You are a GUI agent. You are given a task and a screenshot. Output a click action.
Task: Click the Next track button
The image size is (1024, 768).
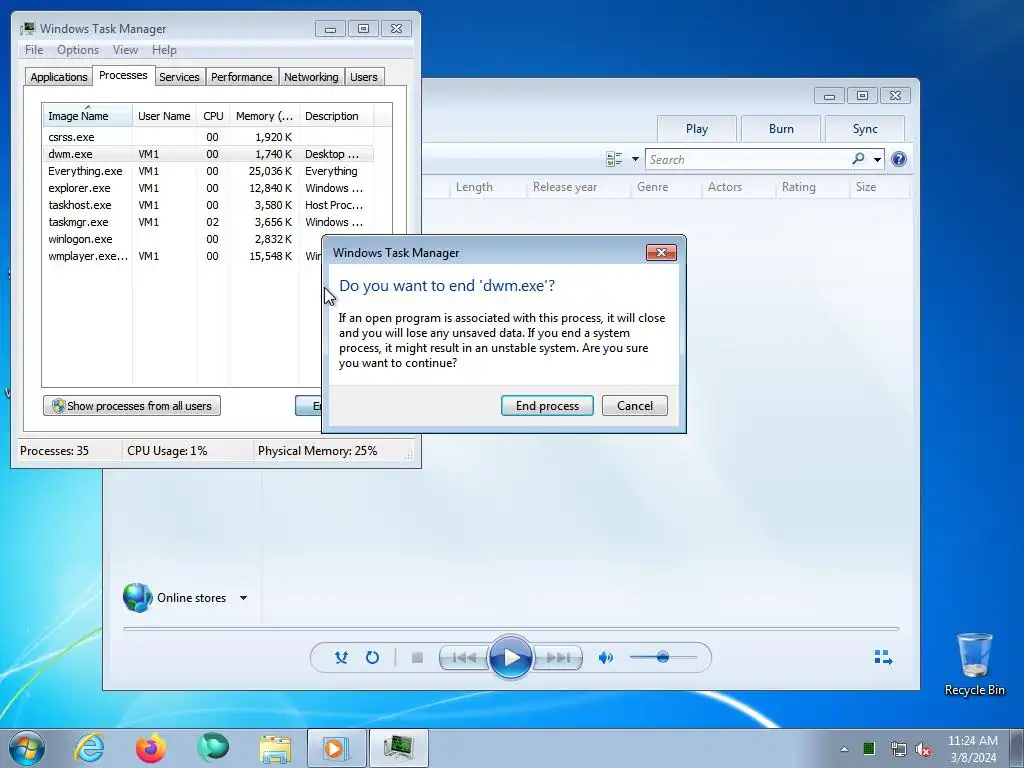(x=558, y=658)
